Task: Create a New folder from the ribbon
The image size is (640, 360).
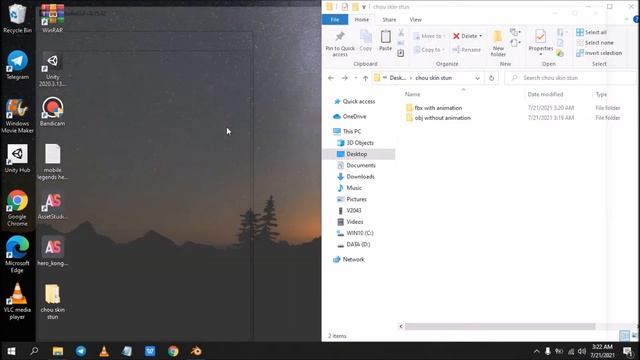Action: [x=498, y=43]
